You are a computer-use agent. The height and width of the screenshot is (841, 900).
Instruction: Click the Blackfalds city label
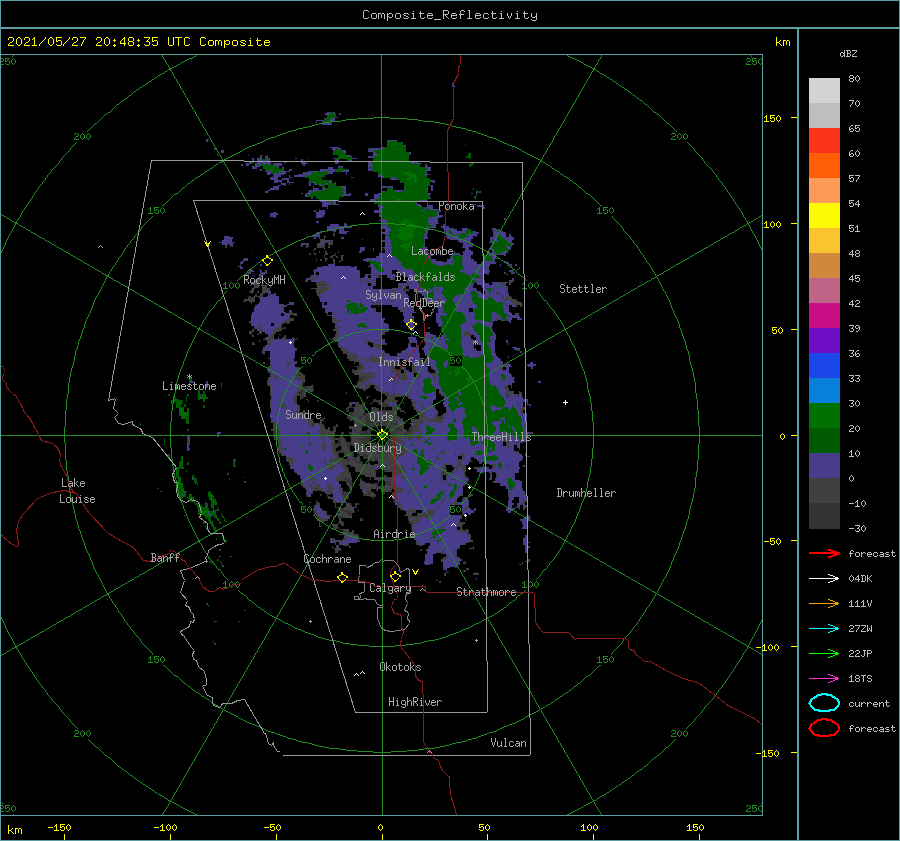coord(425,277)
